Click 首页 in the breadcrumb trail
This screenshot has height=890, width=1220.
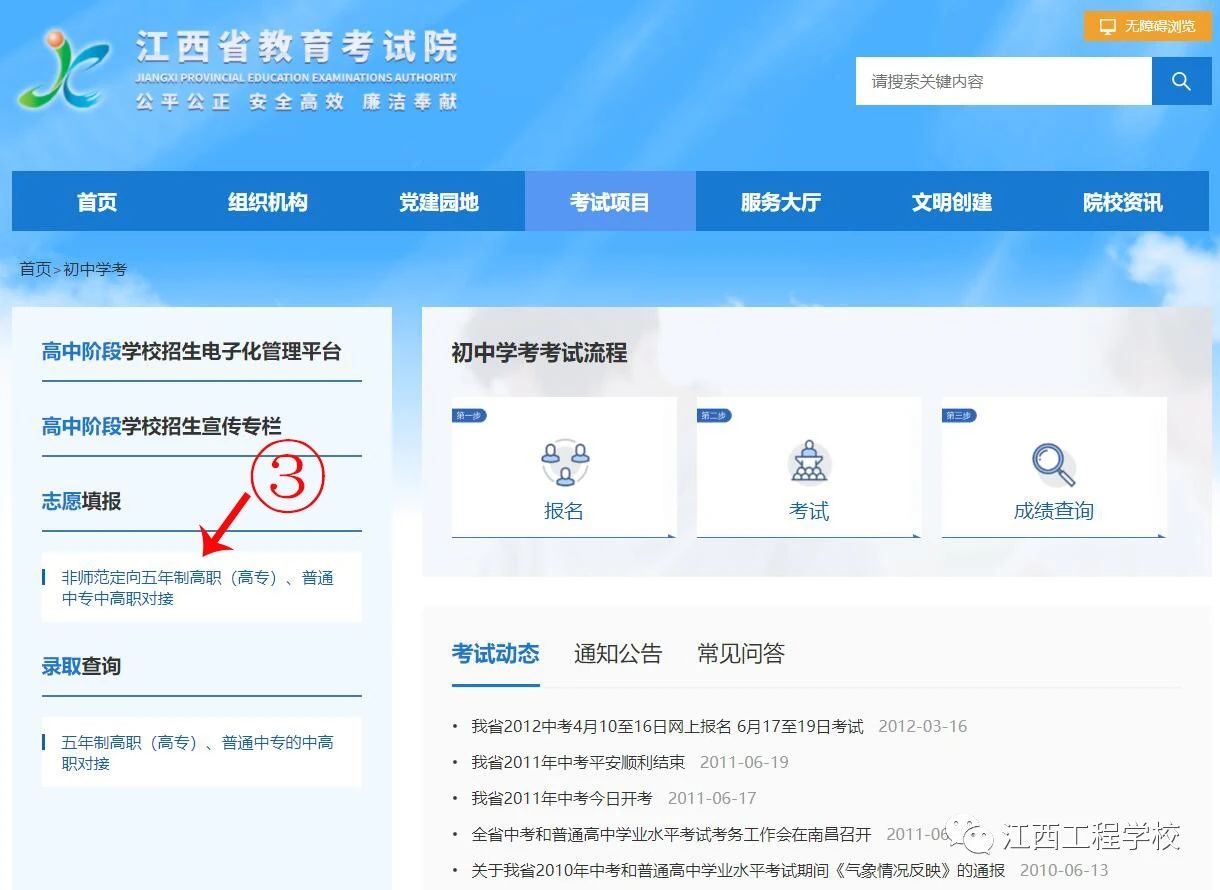36,268
